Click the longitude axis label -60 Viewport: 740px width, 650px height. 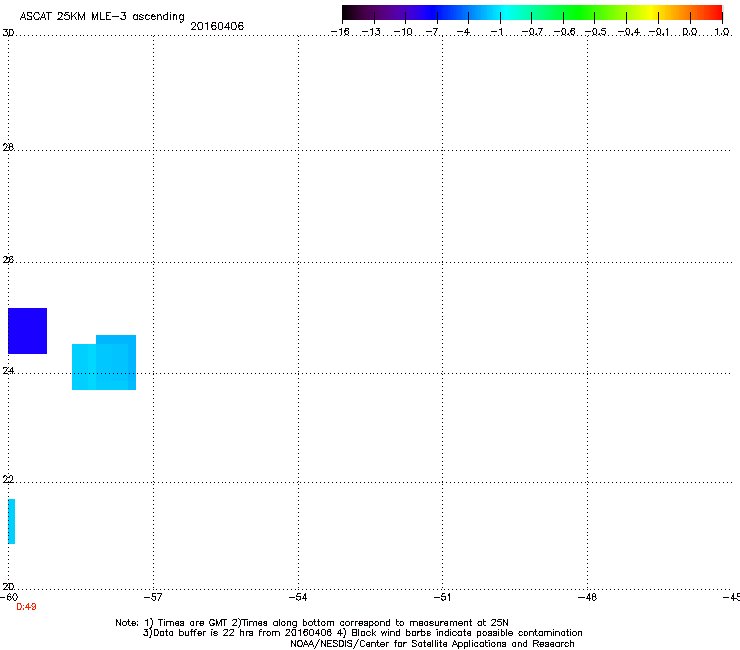coord(9,597)
